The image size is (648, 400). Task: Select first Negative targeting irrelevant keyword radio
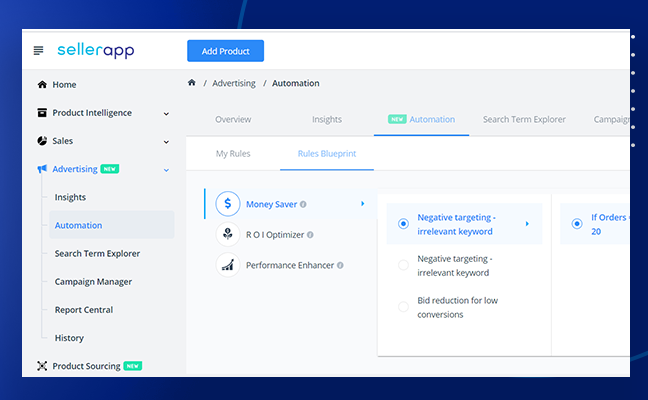[x=403, y=224]
